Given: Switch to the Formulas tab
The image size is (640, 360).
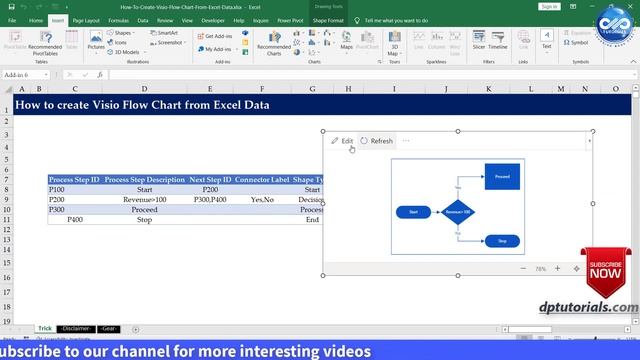Looking at the screenshot, I should (118, 20).
